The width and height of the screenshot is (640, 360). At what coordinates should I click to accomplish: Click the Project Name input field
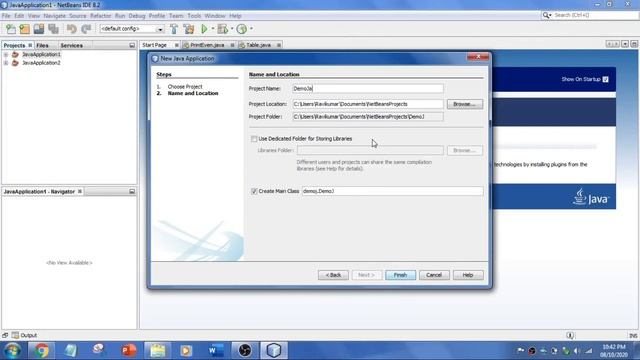[367, 89]
